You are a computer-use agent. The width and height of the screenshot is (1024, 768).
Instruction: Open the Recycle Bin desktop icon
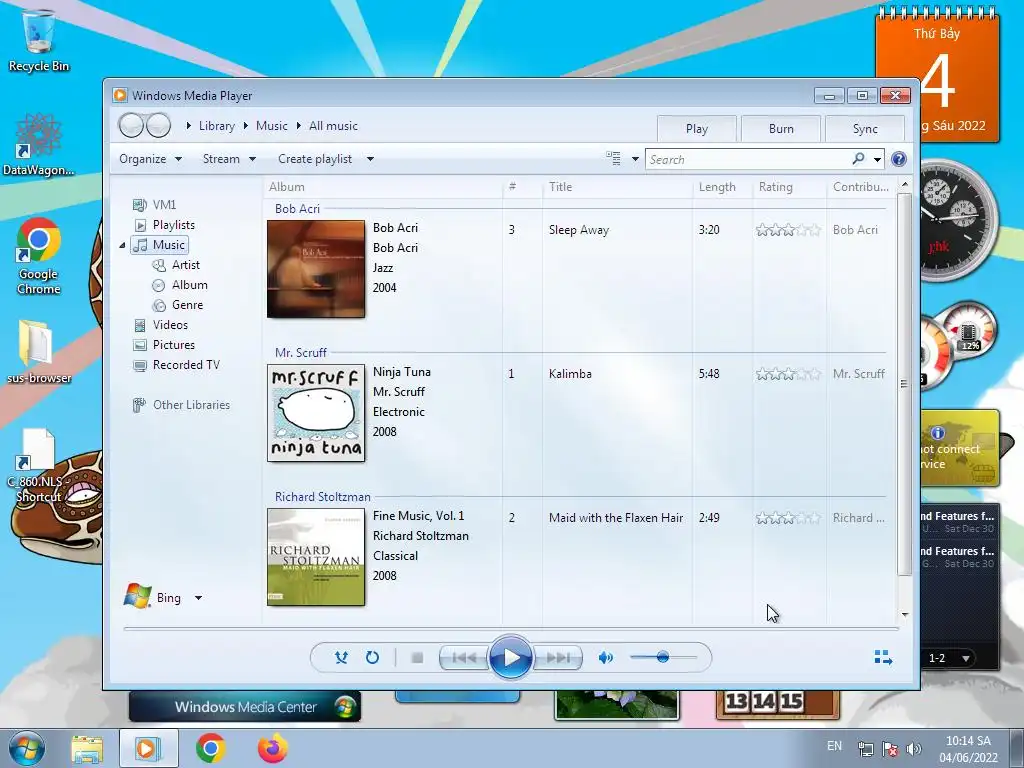click(39, 40)
